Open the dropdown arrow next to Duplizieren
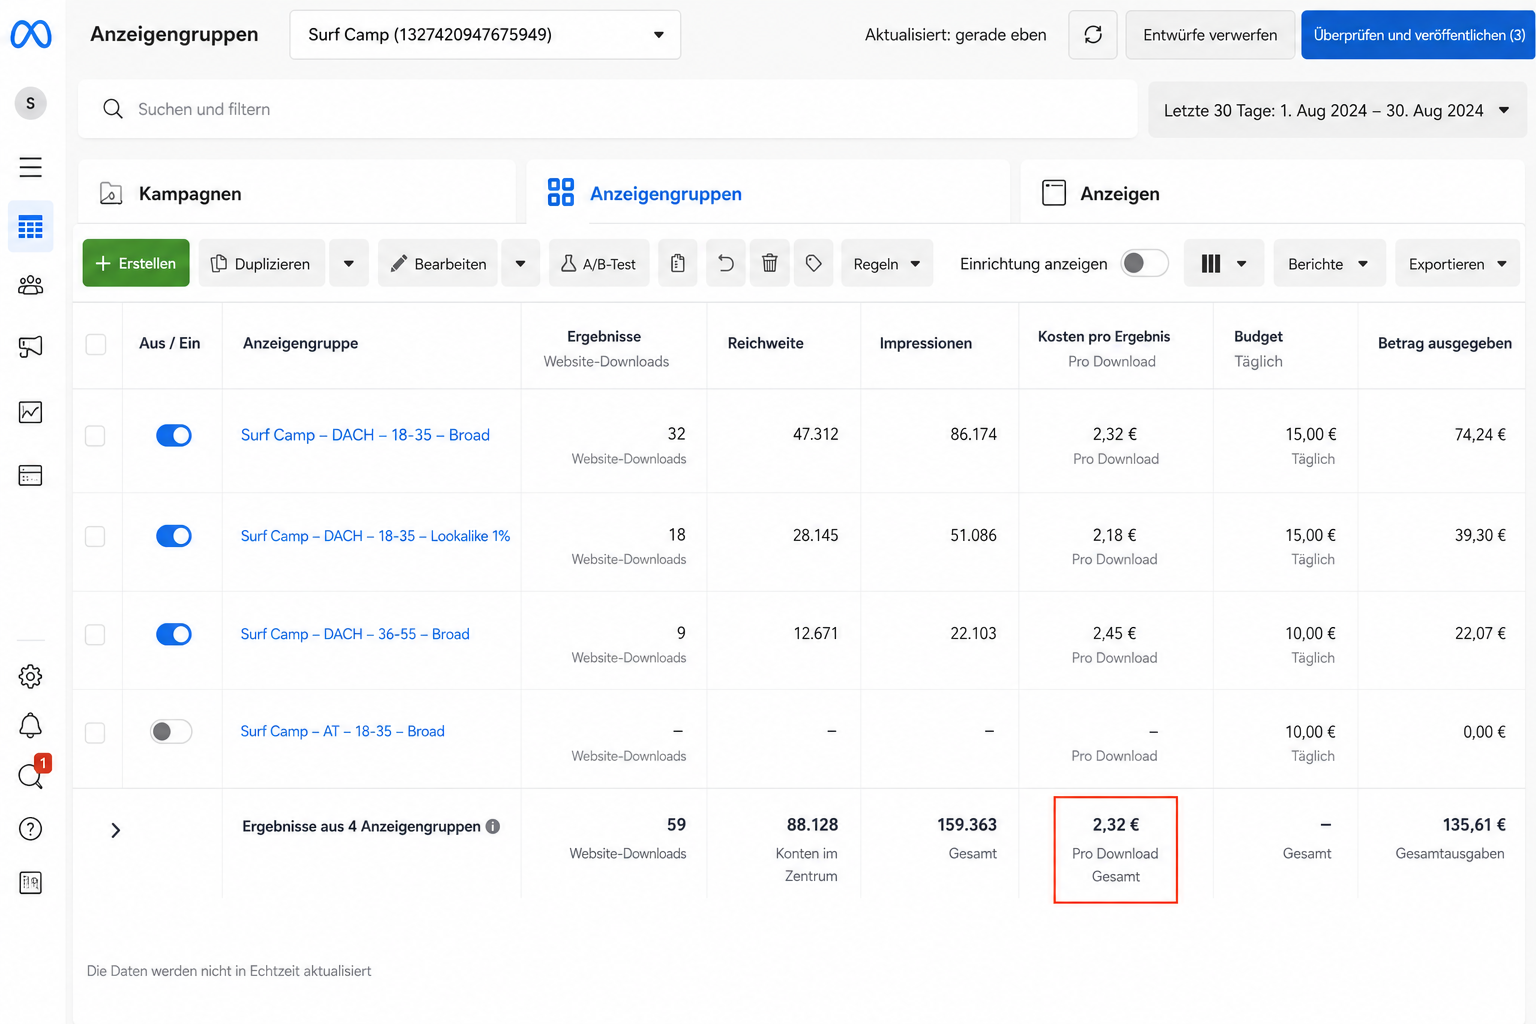The height and width of the screenshot is (1024, 1536). click(x=349, y=263)
